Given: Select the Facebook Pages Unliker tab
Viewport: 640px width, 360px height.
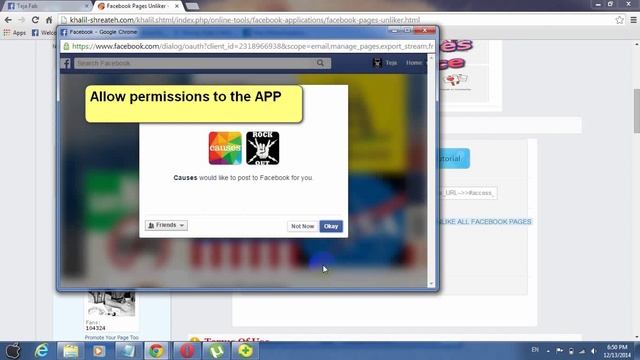Looking at the screenshot, I should point(137,6).
